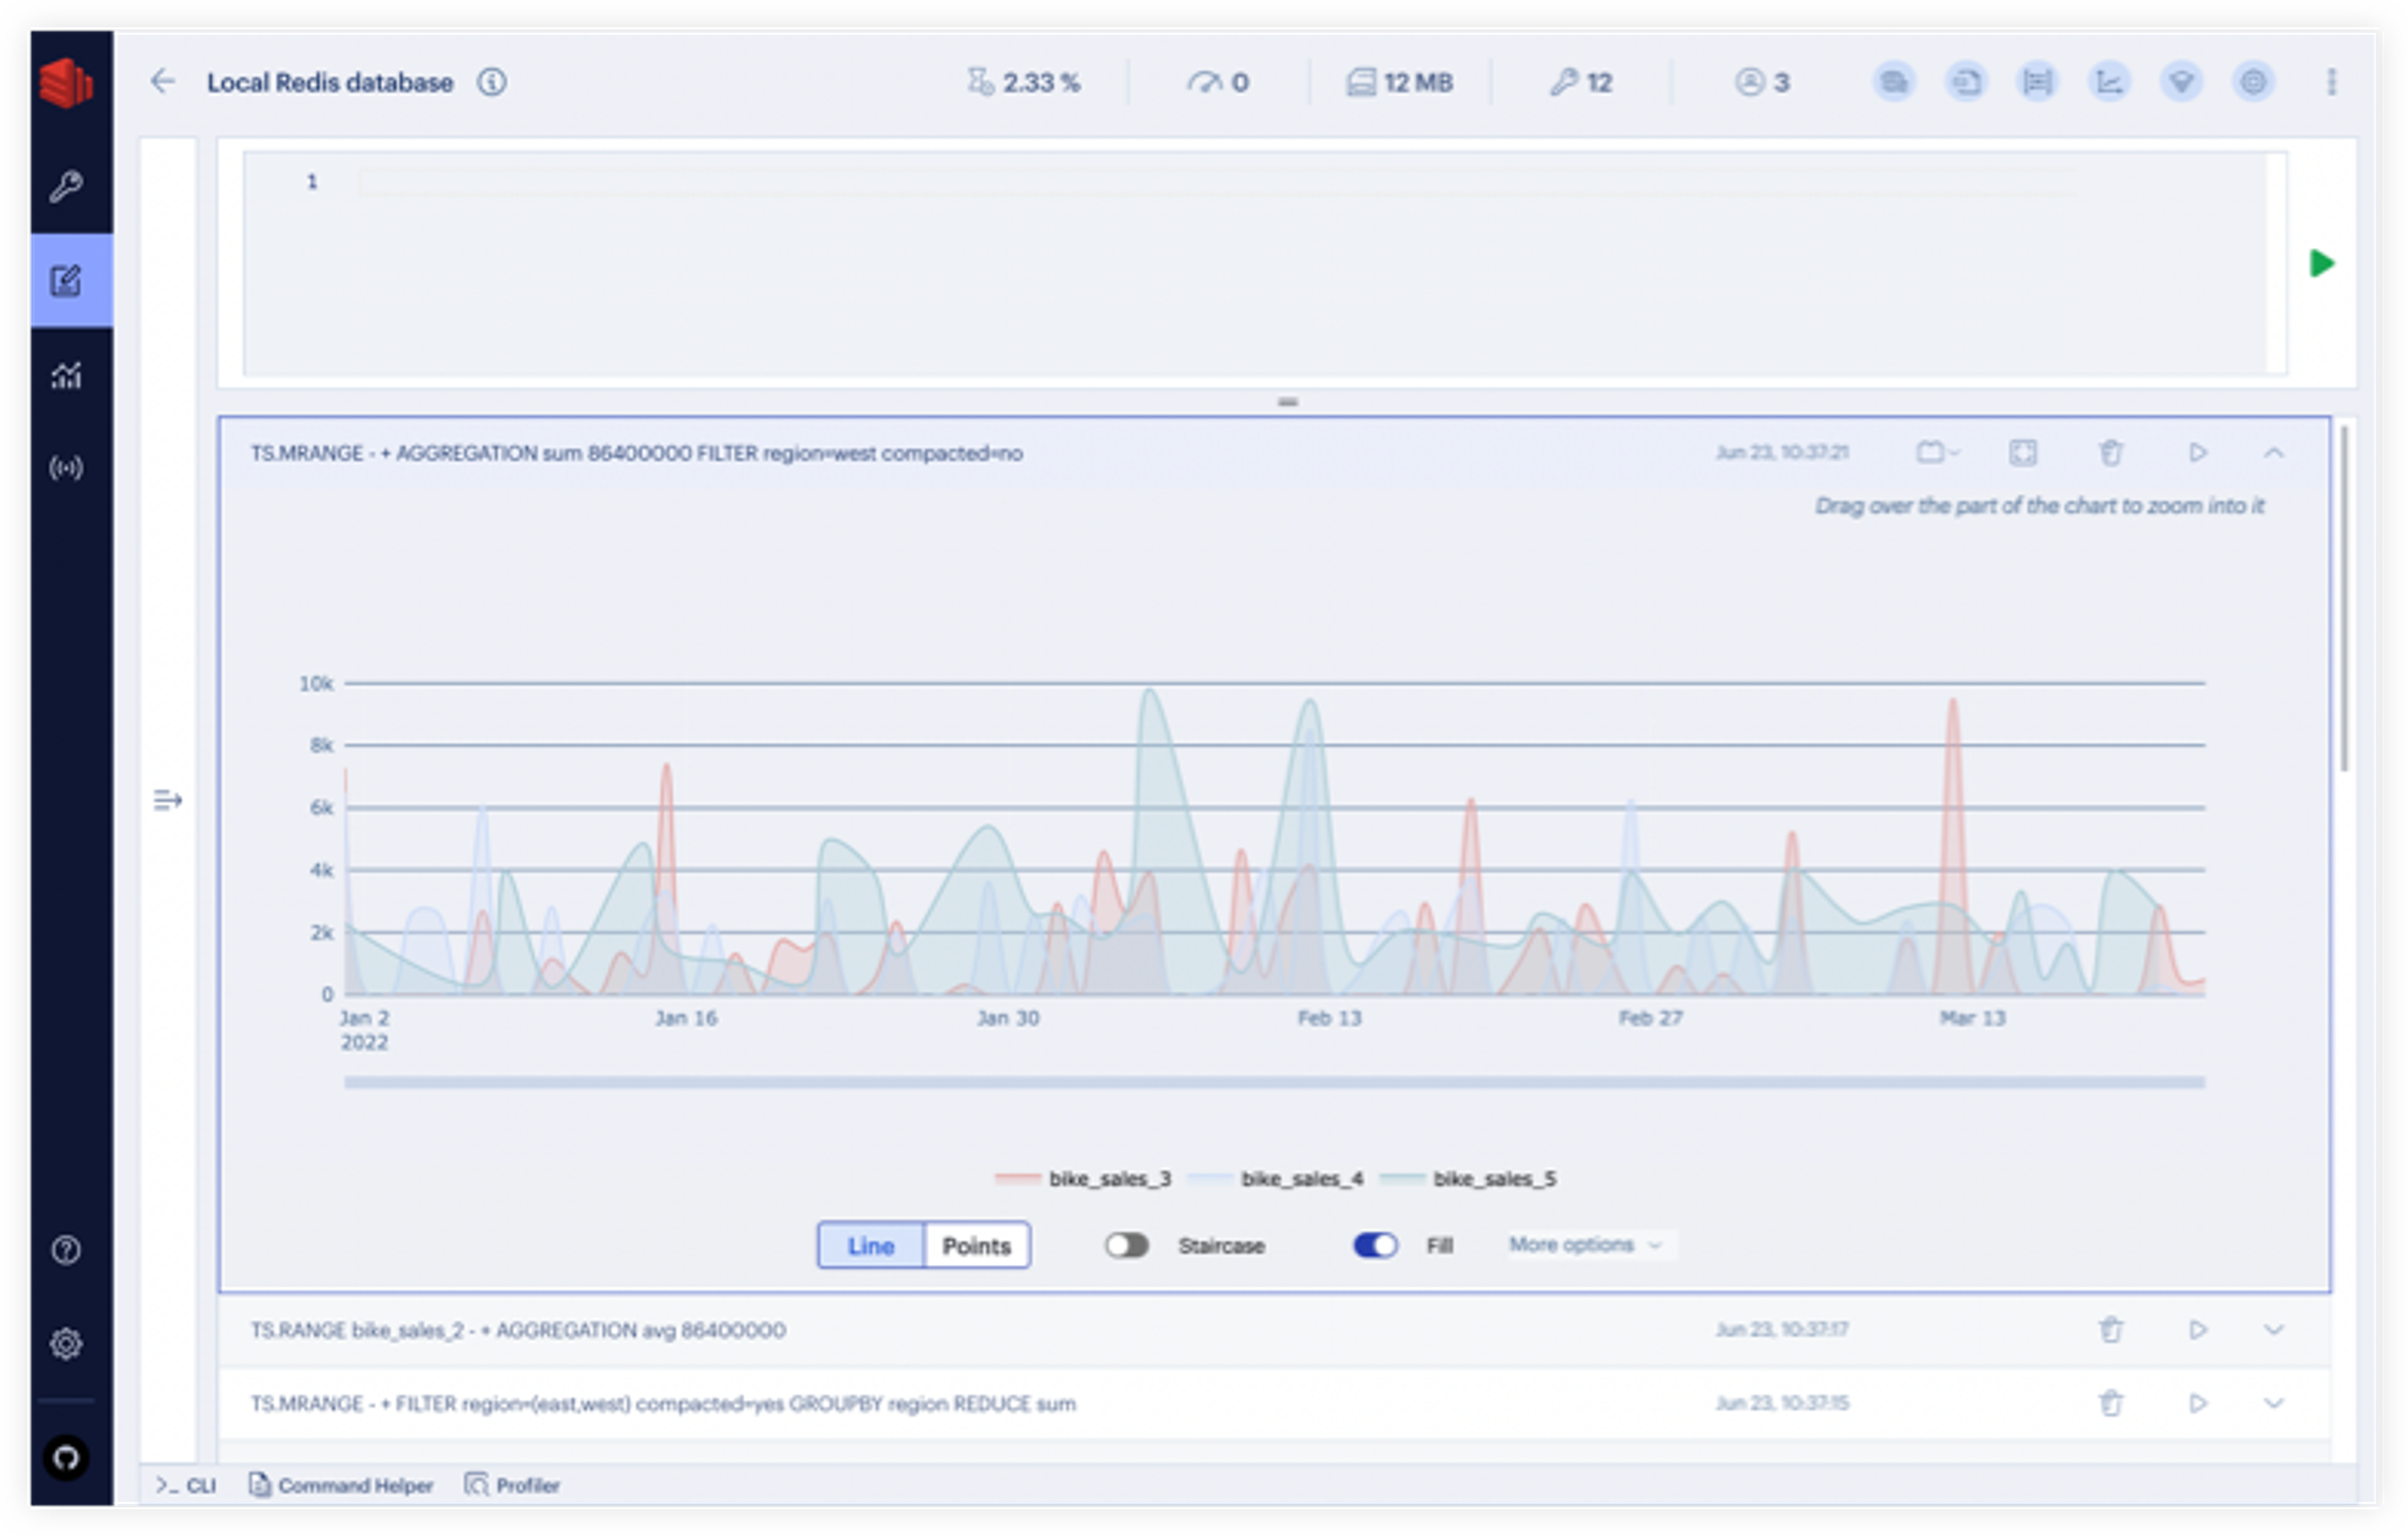Image resolution: width=2408 pixels, height=1536 pixels.
Task: Click the 12 MB memory indicator
Action: pos(1399,82)
